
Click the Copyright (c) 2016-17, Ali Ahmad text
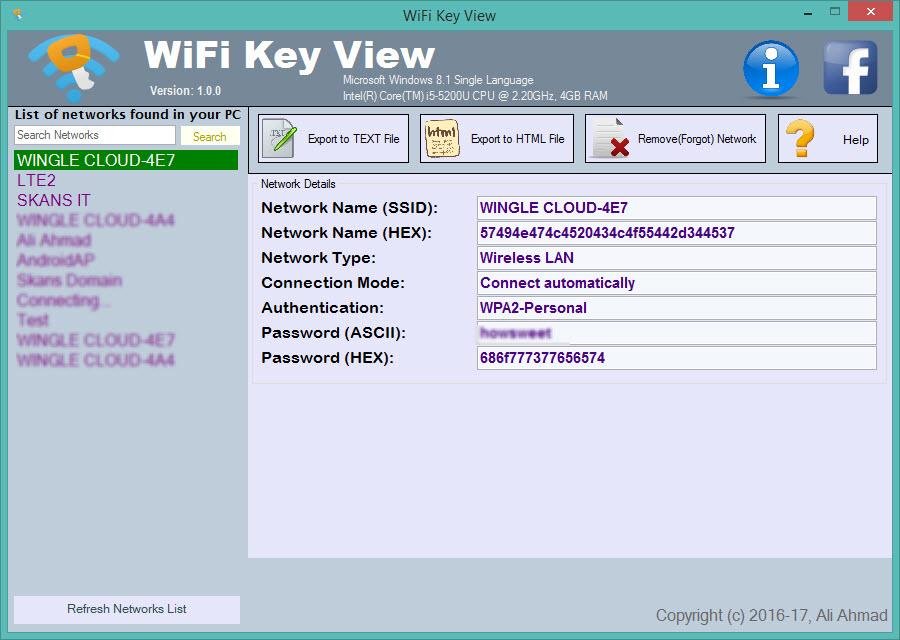[x=771, y=615]
